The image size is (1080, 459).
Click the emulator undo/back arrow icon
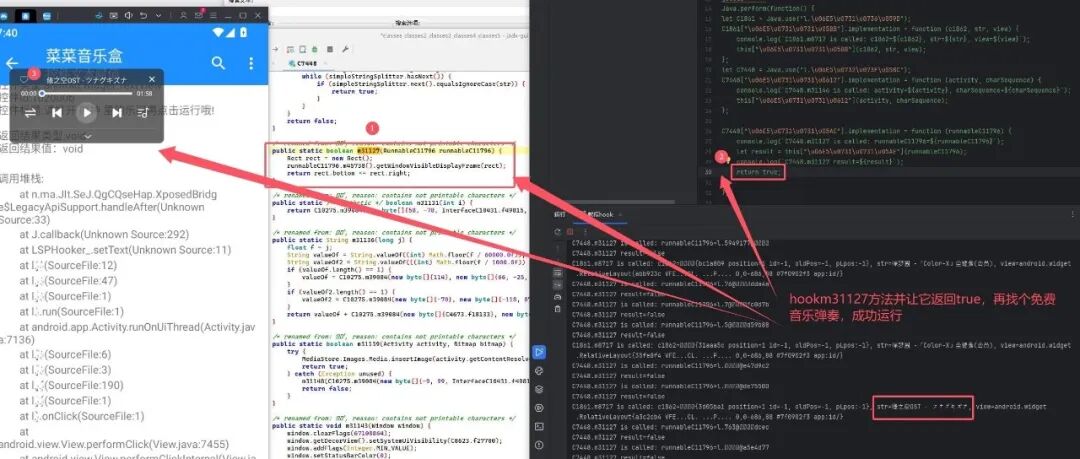143,15
